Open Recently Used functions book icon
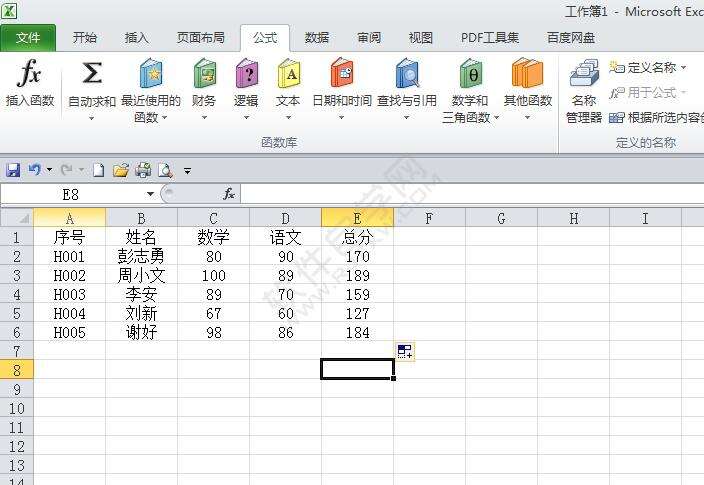Image resolution: width=704 pixels, height=485 pixels. coord(151,73)
